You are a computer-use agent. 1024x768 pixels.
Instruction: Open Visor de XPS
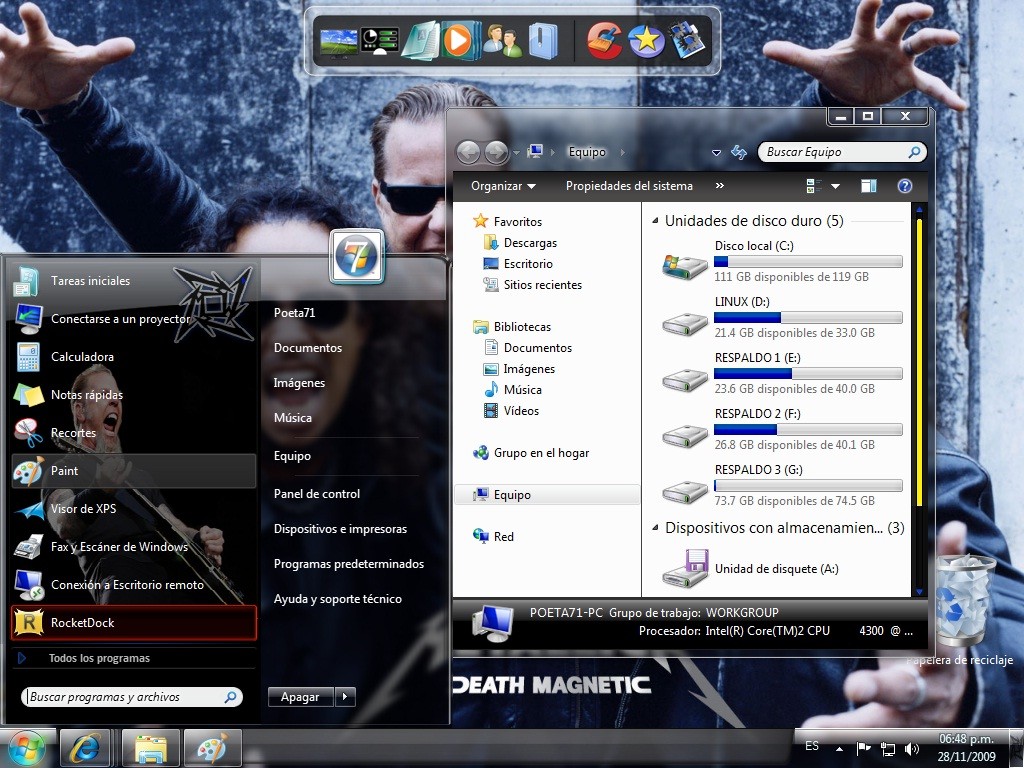pyautogui.click(x=134, y=509)
